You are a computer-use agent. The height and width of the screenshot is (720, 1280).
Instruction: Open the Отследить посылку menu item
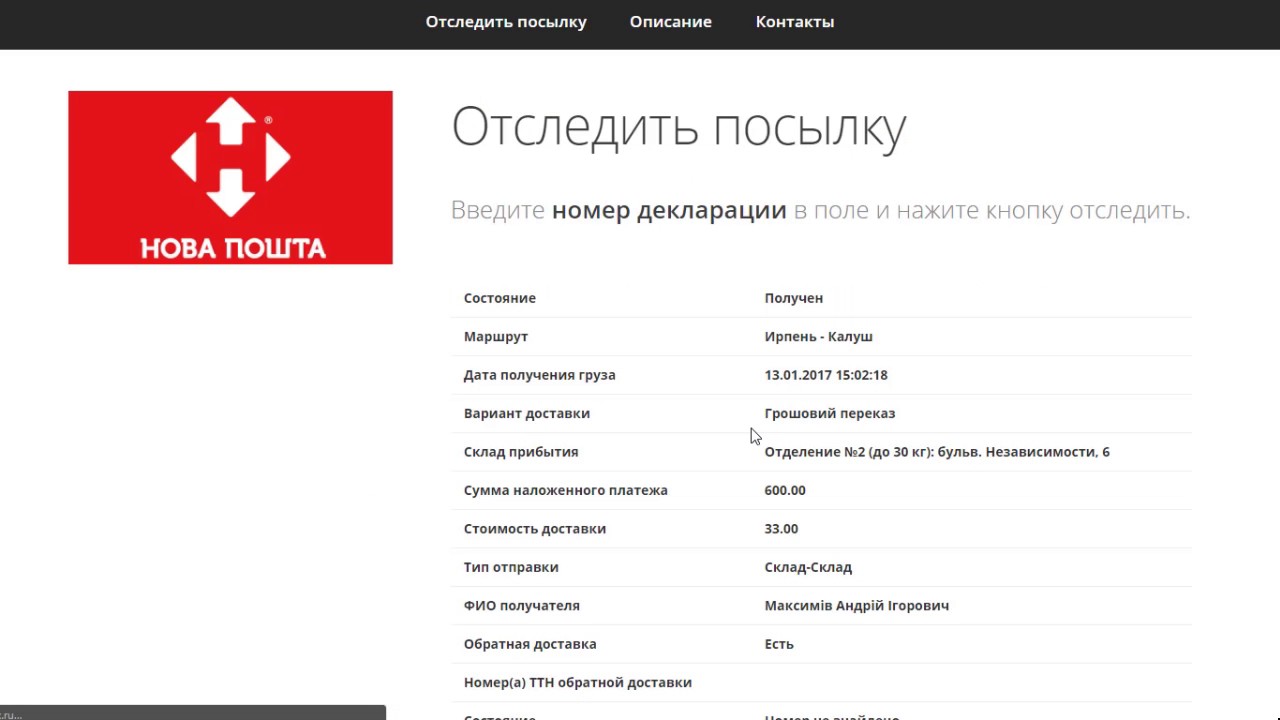[506, 22]
